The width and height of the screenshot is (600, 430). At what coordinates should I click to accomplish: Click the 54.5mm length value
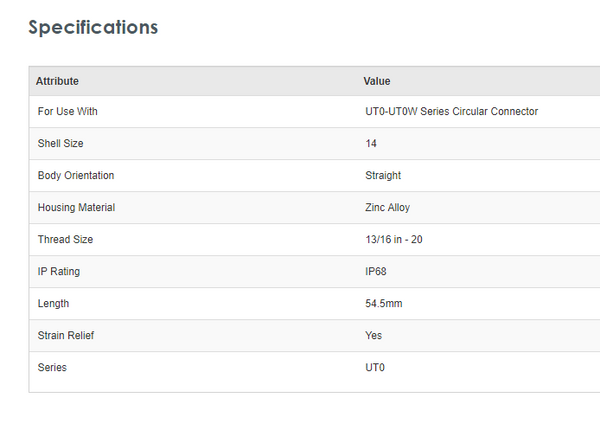pos(384,304)
